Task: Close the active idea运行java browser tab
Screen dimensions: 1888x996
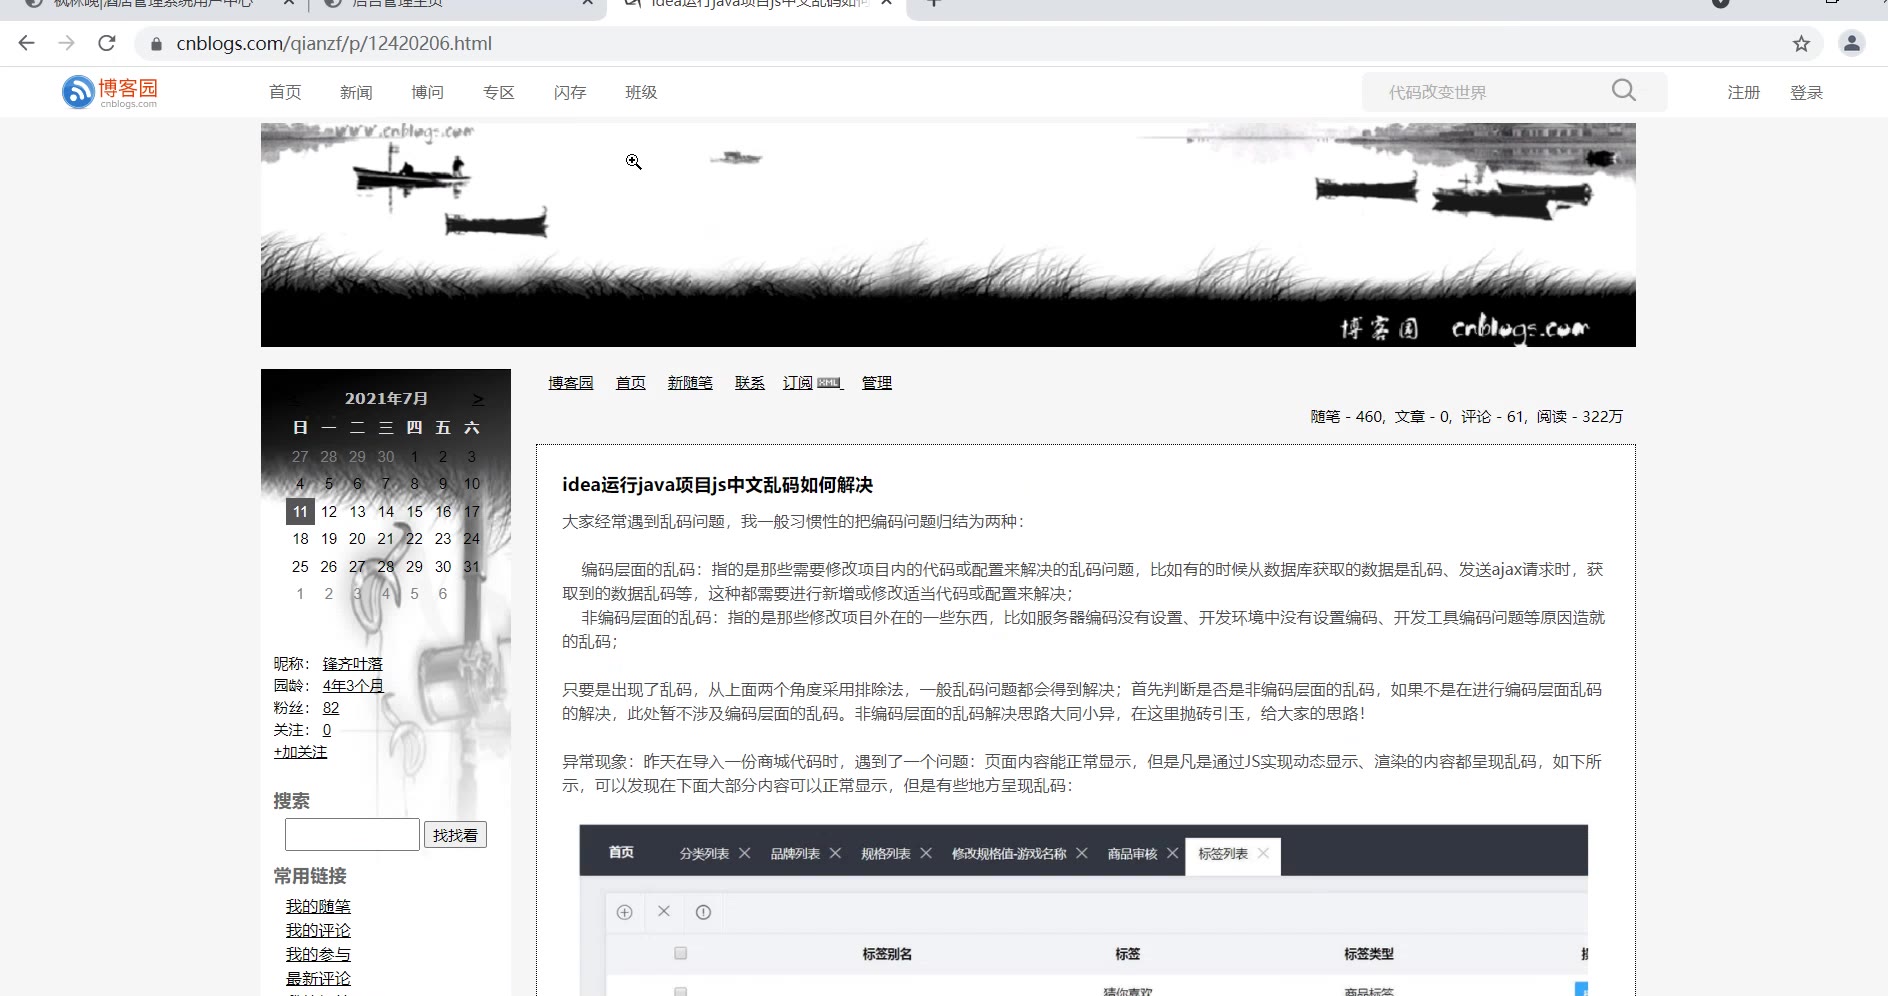Action: click(886, 2)
